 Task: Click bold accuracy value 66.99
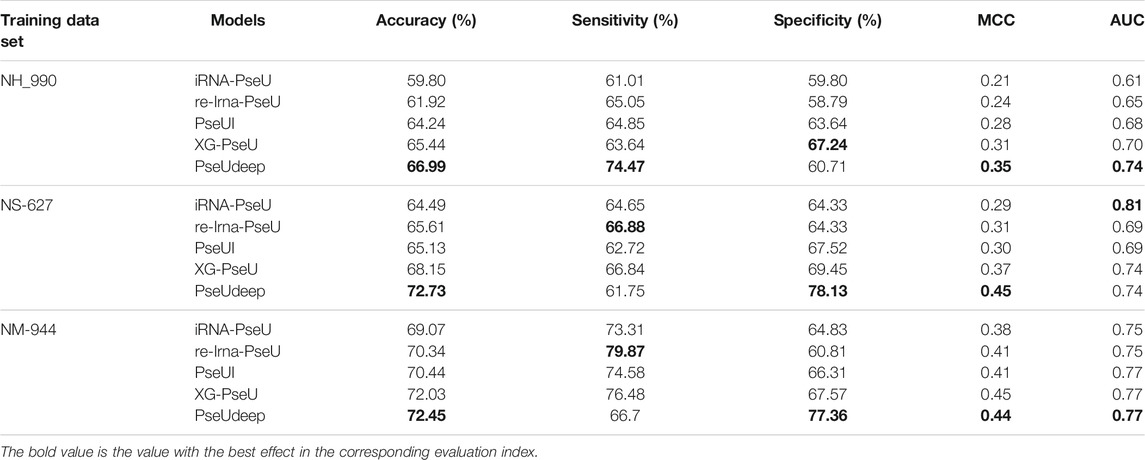coord(426,168)
